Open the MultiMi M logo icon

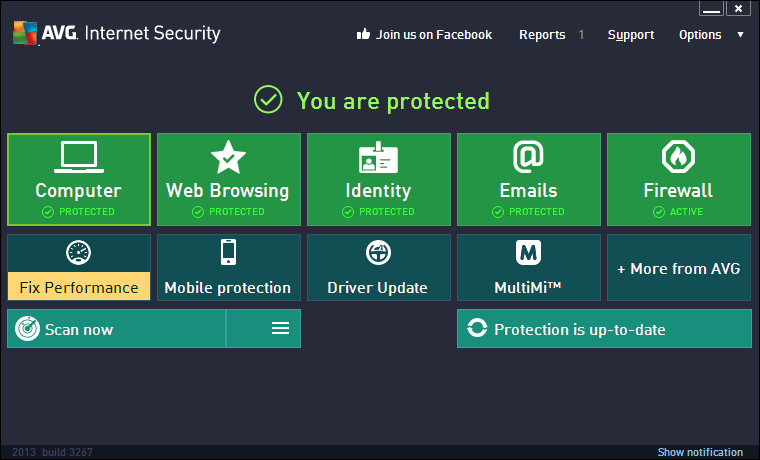[528, 252]
